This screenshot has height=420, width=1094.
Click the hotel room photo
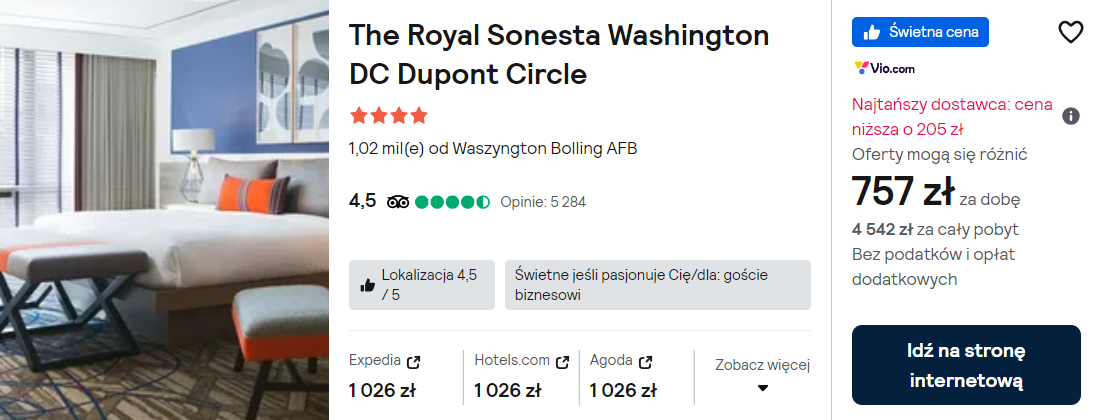click(164, 210)
